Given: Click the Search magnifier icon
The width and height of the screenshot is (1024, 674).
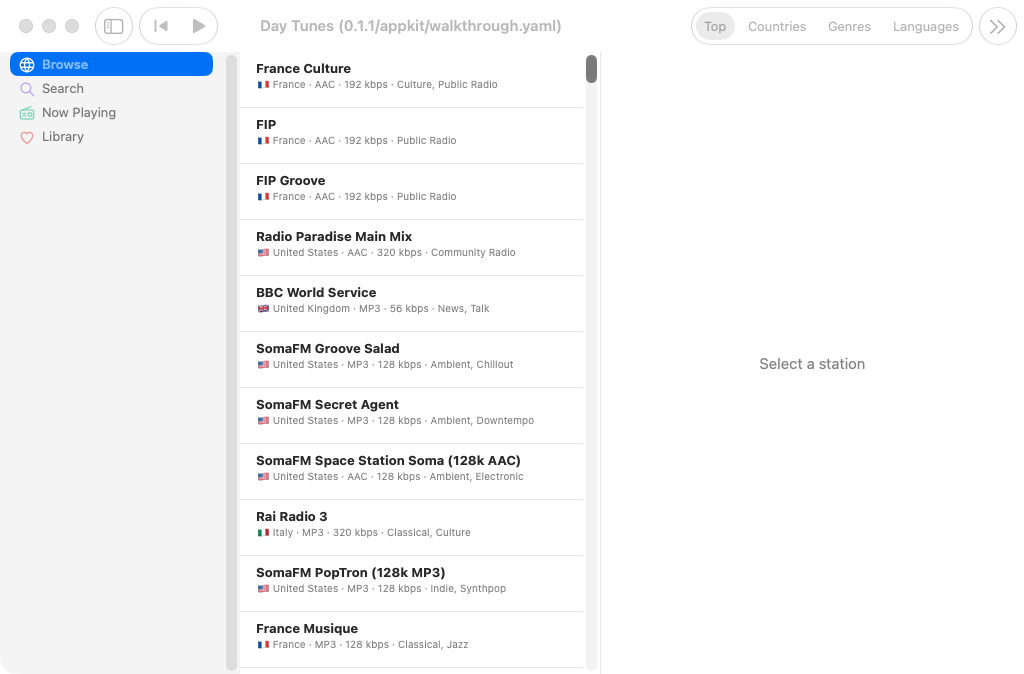Looking at the screenshot, I should tap(27, 89).
